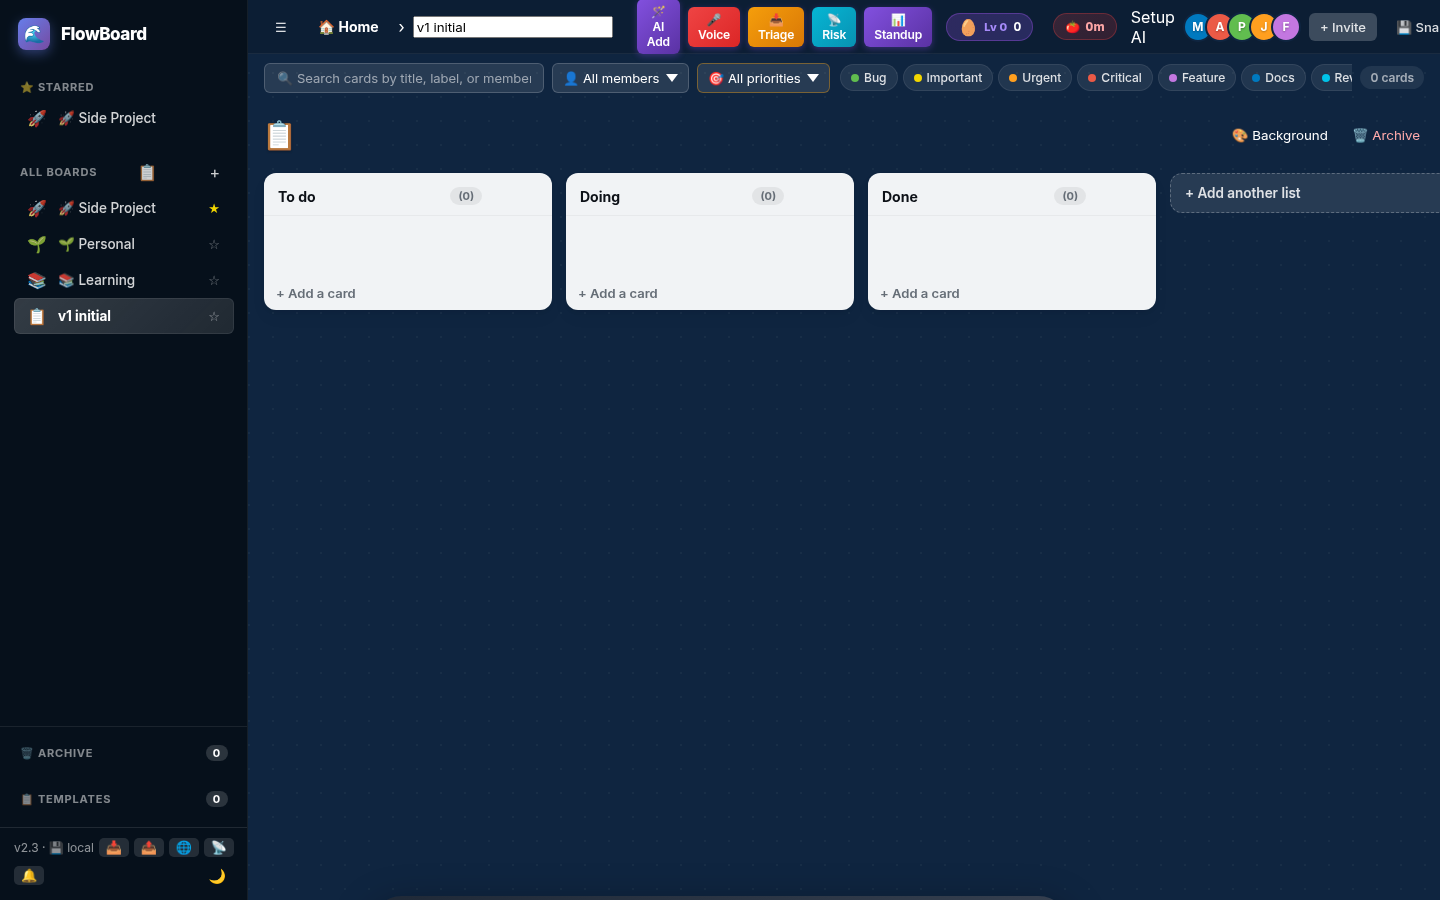Click member avatar M
Viewport: 1440px width, 900px height.
tap(1197, 27)
